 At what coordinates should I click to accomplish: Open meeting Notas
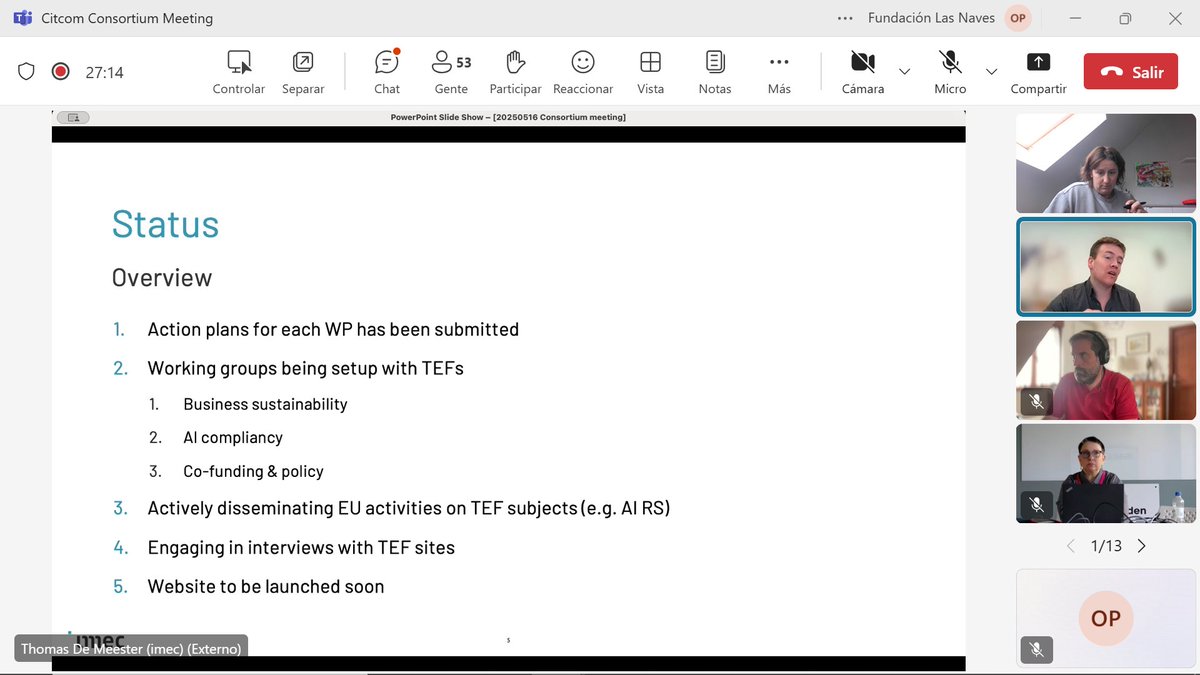click(x=715, y=72)
